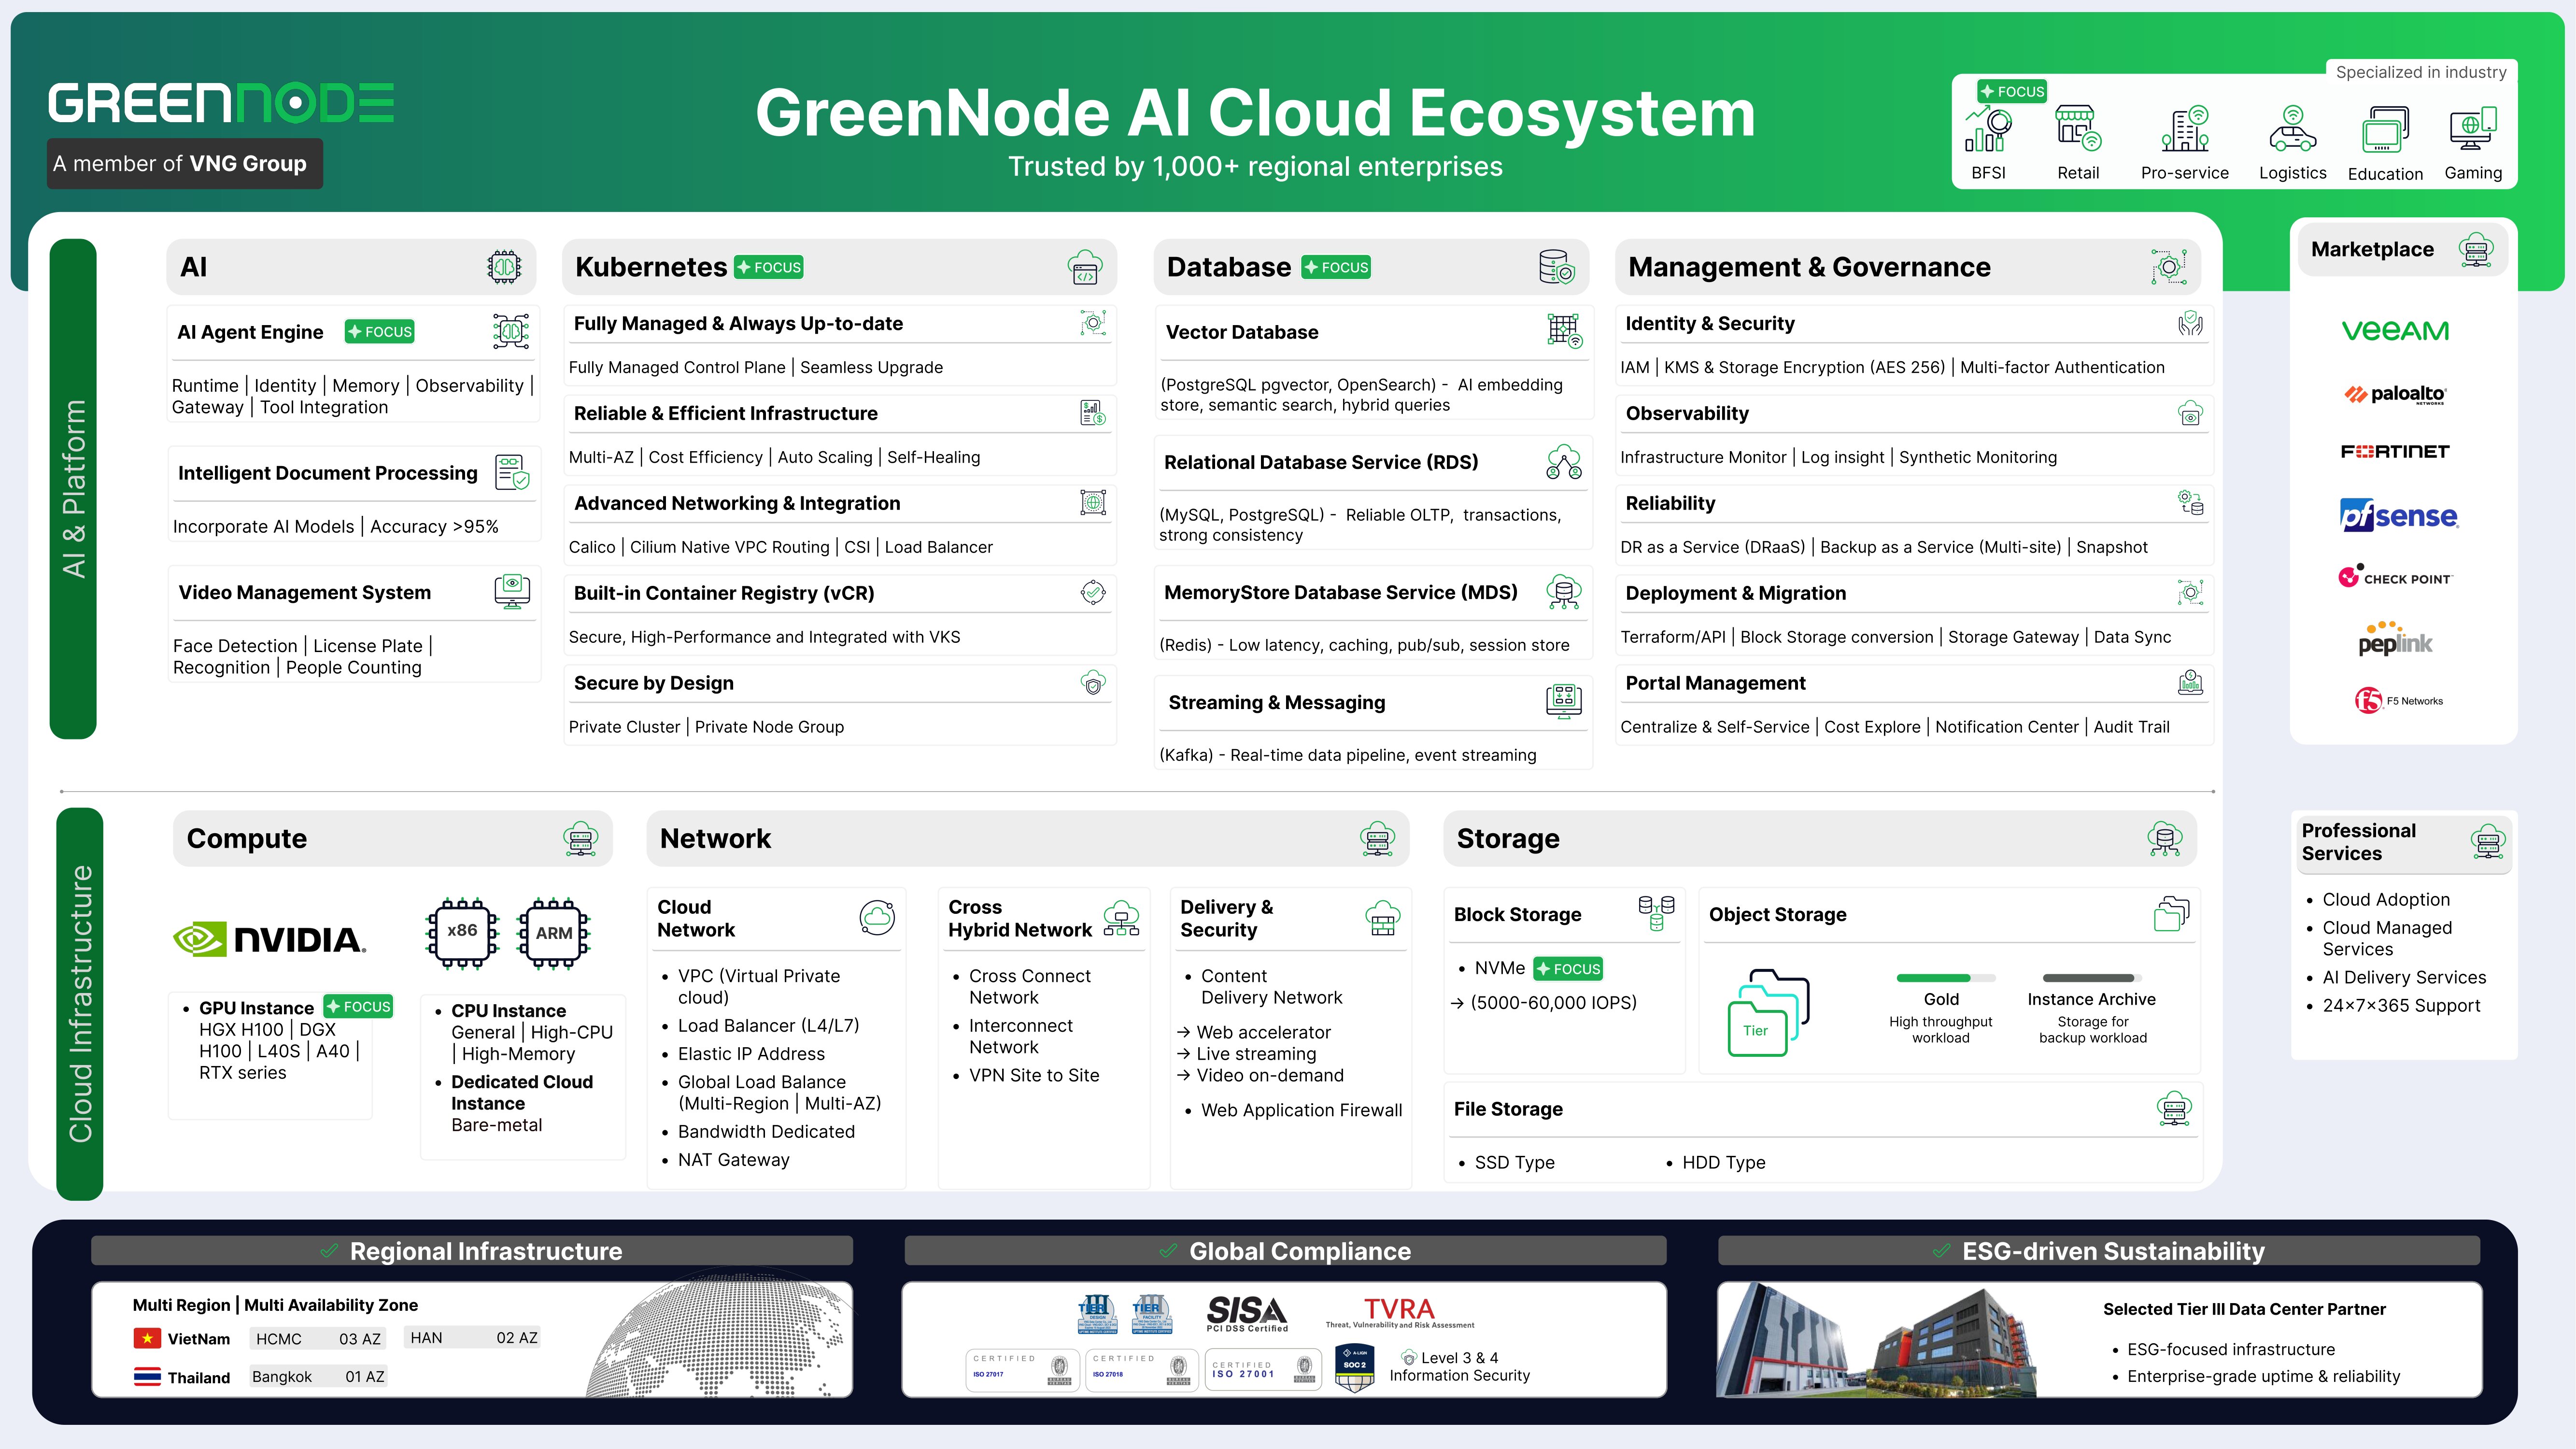The width and height of the screenshot is (2576, 1449).
Task: Open the Intelligent Document Processing icon
Action: [x=512, y=472]
